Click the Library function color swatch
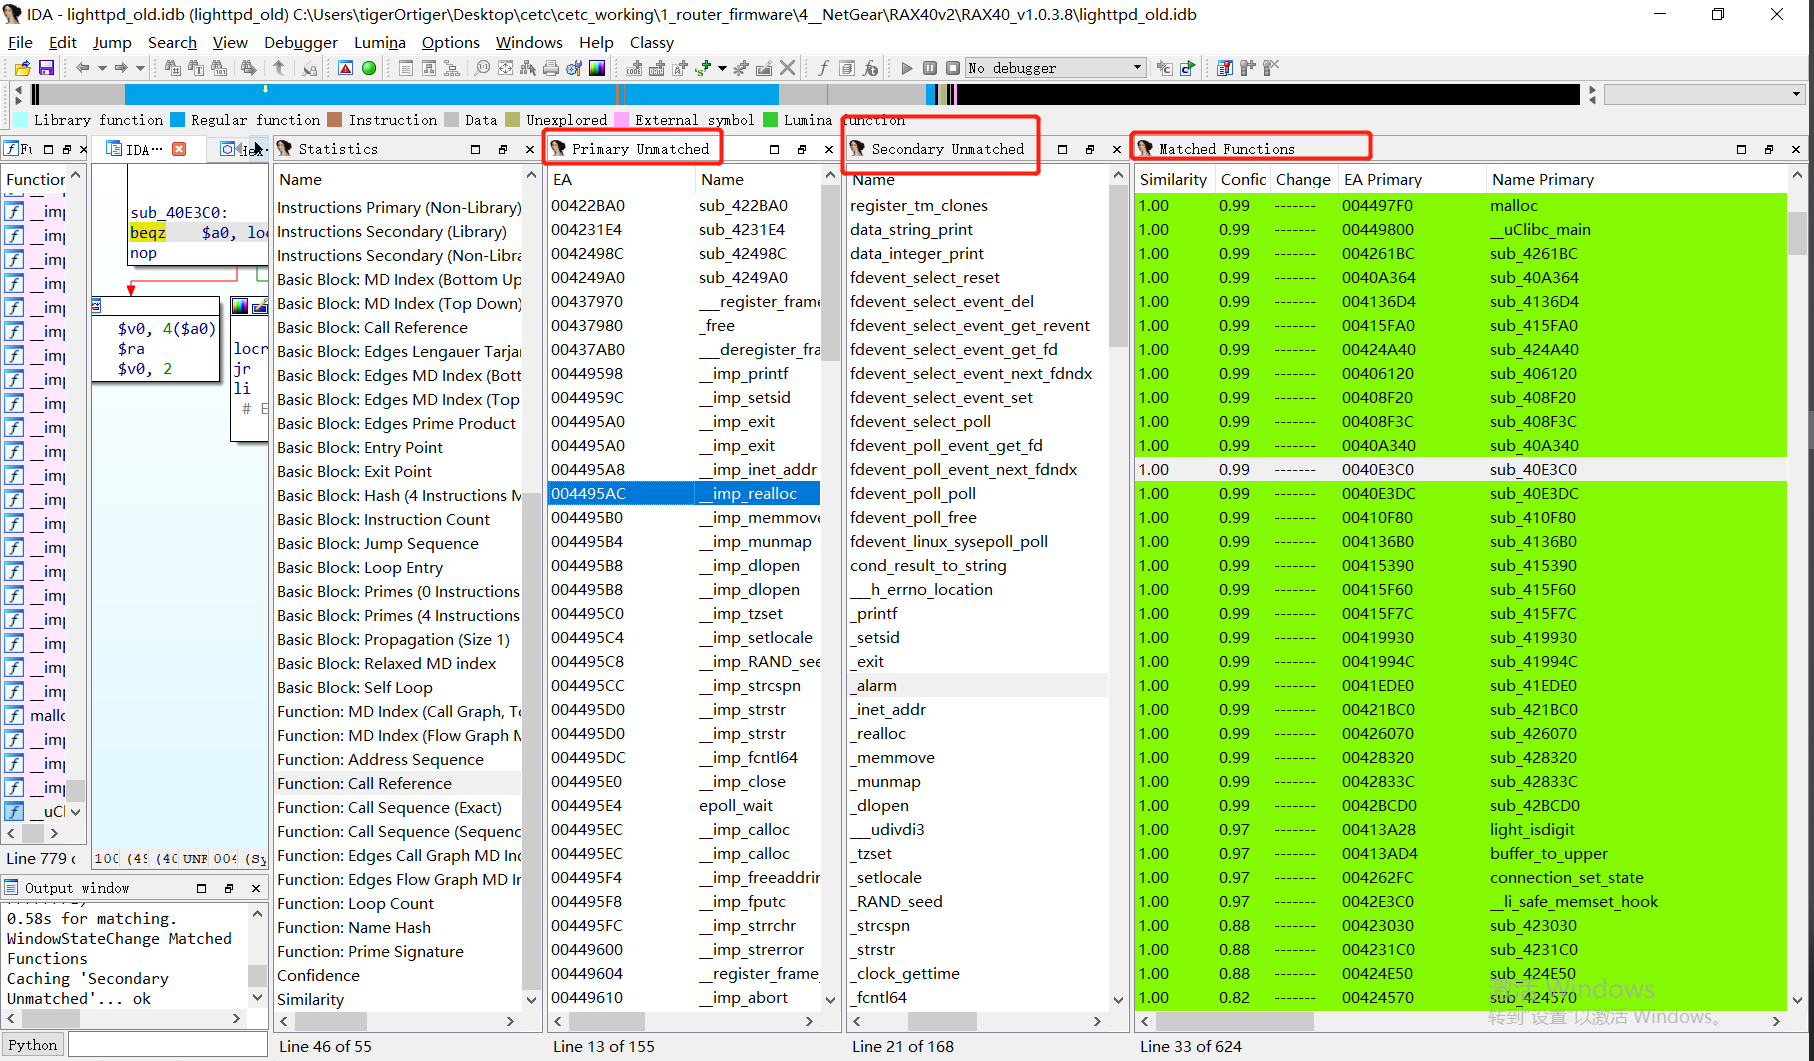 point(20,120)
